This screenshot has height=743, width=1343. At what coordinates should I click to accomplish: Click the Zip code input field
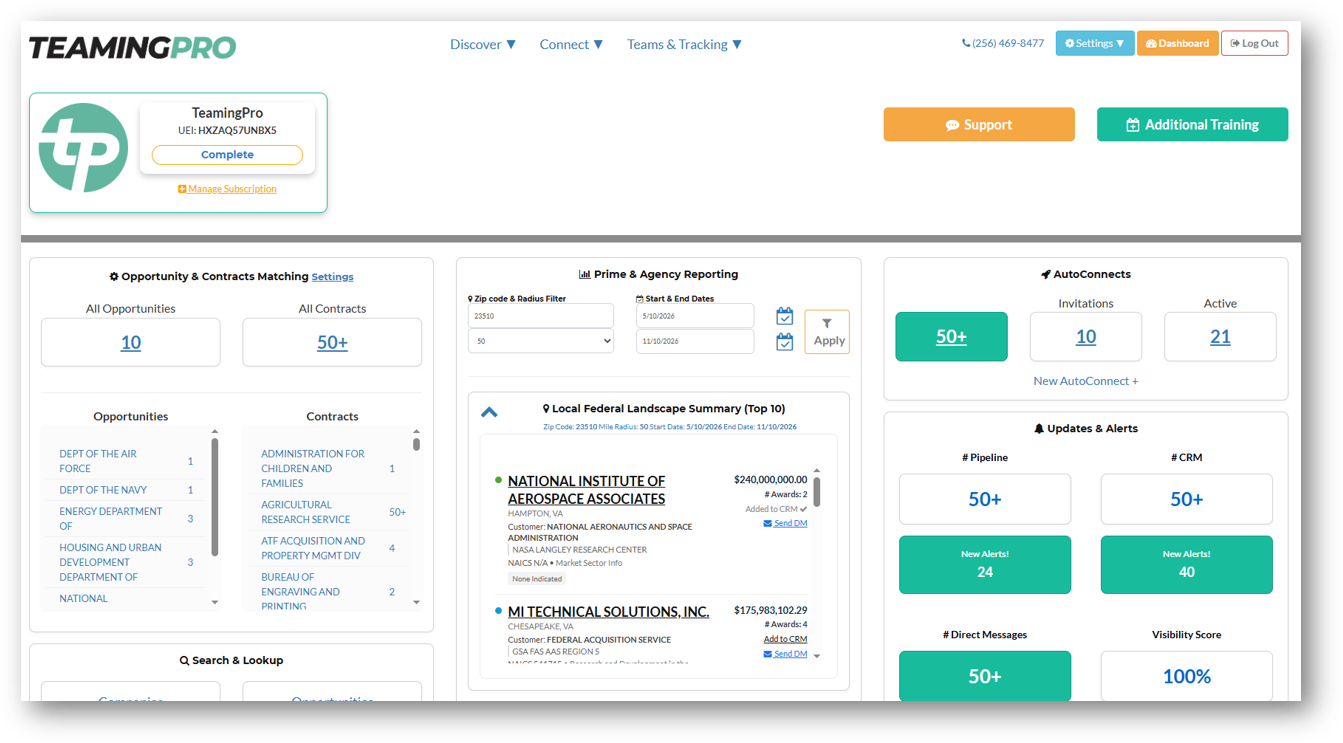click(x=541, y=316)
